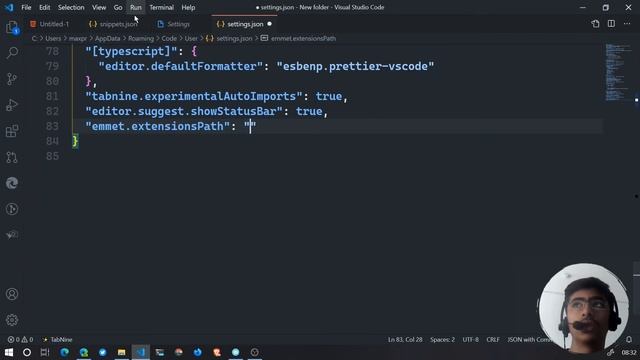The height and width of the screenshot is (360, 640).
Task: Click the Spaces: 2 indentation indicator
Action: (442, 340)
